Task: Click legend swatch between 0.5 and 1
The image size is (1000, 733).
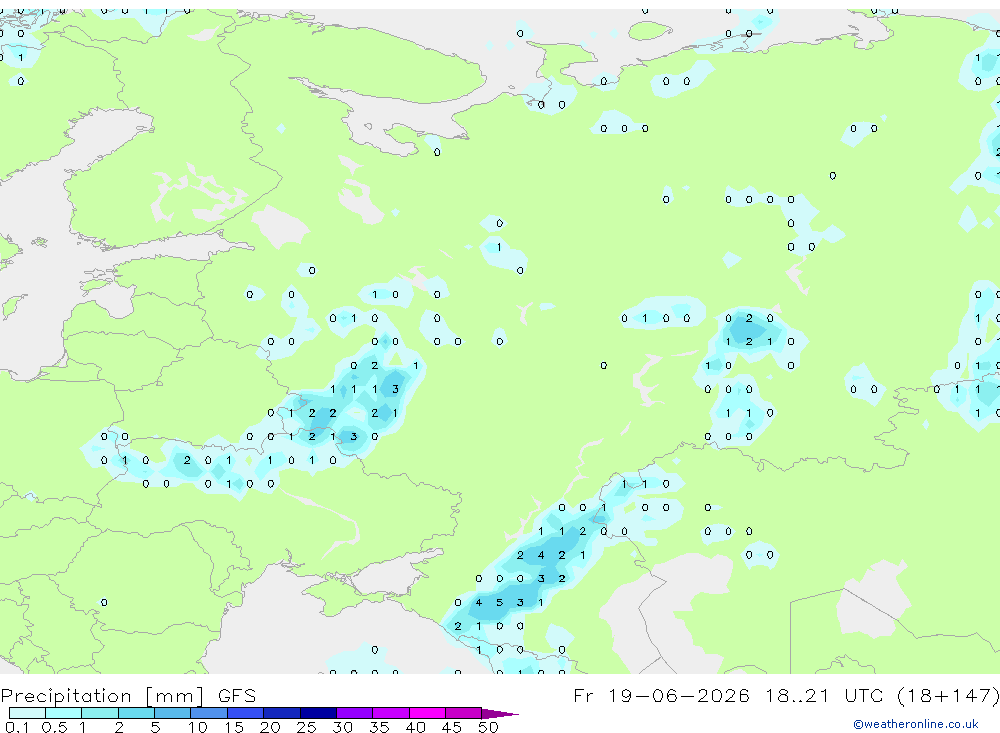Action: [x=64, y=713]
